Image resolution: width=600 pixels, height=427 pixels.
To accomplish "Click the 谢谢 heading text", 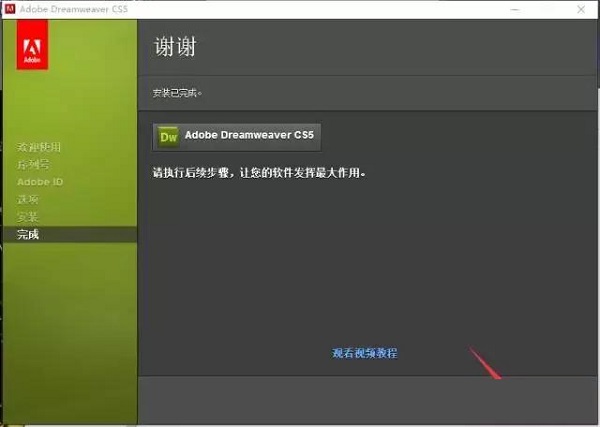I will [175, 46].
